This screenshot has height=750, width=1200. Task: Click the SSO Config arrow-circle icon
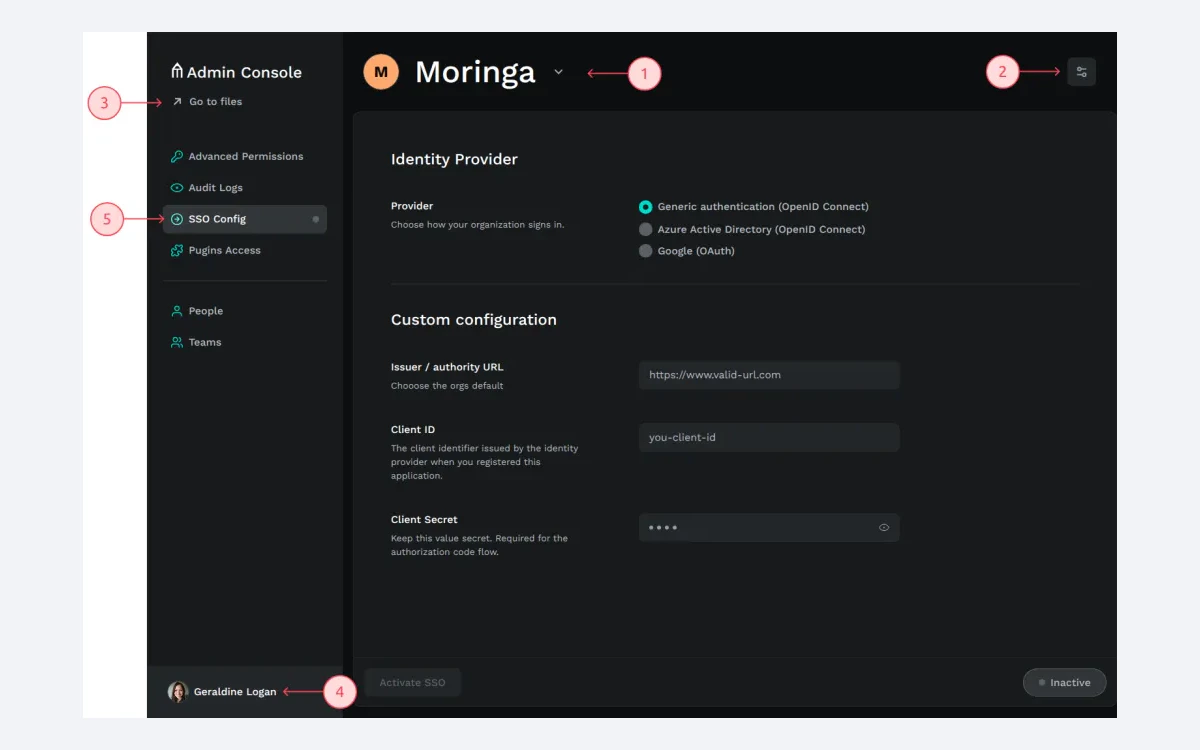pyautogui.click(x=177, y=219)
